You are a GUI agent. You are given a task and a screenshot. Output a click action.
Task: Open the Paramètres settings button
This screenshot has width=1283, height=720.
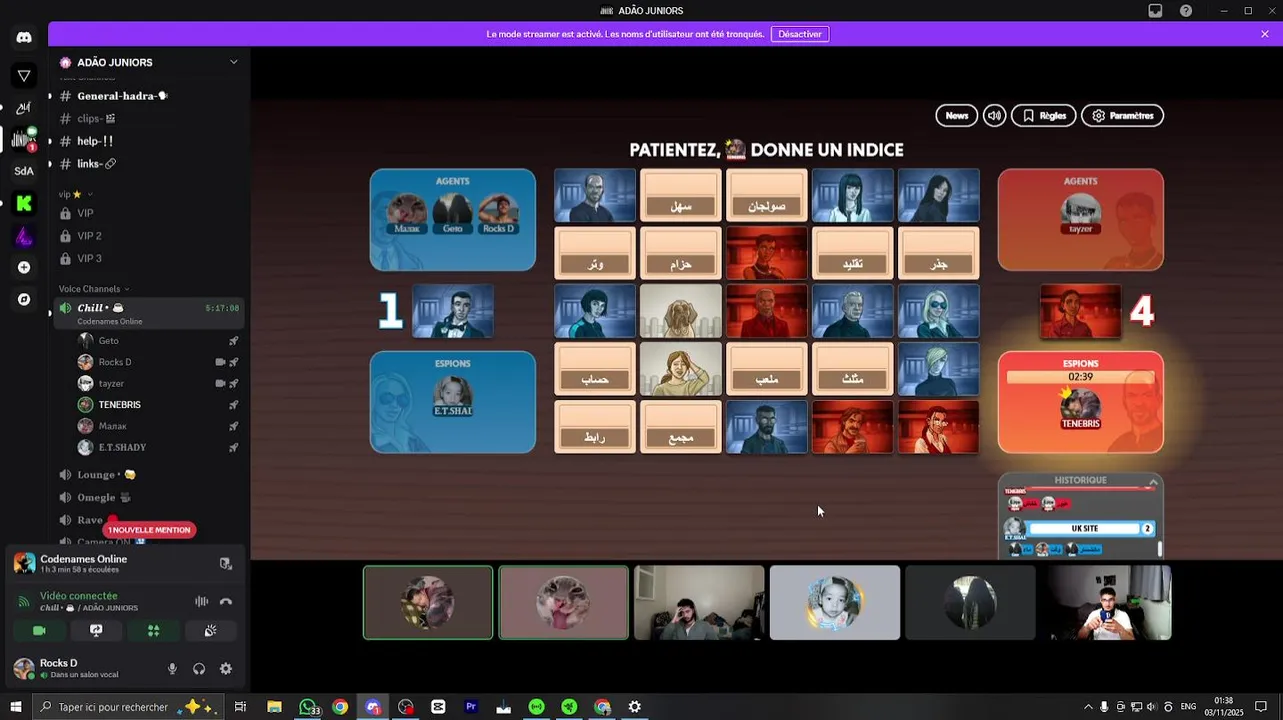[1122, 116]
